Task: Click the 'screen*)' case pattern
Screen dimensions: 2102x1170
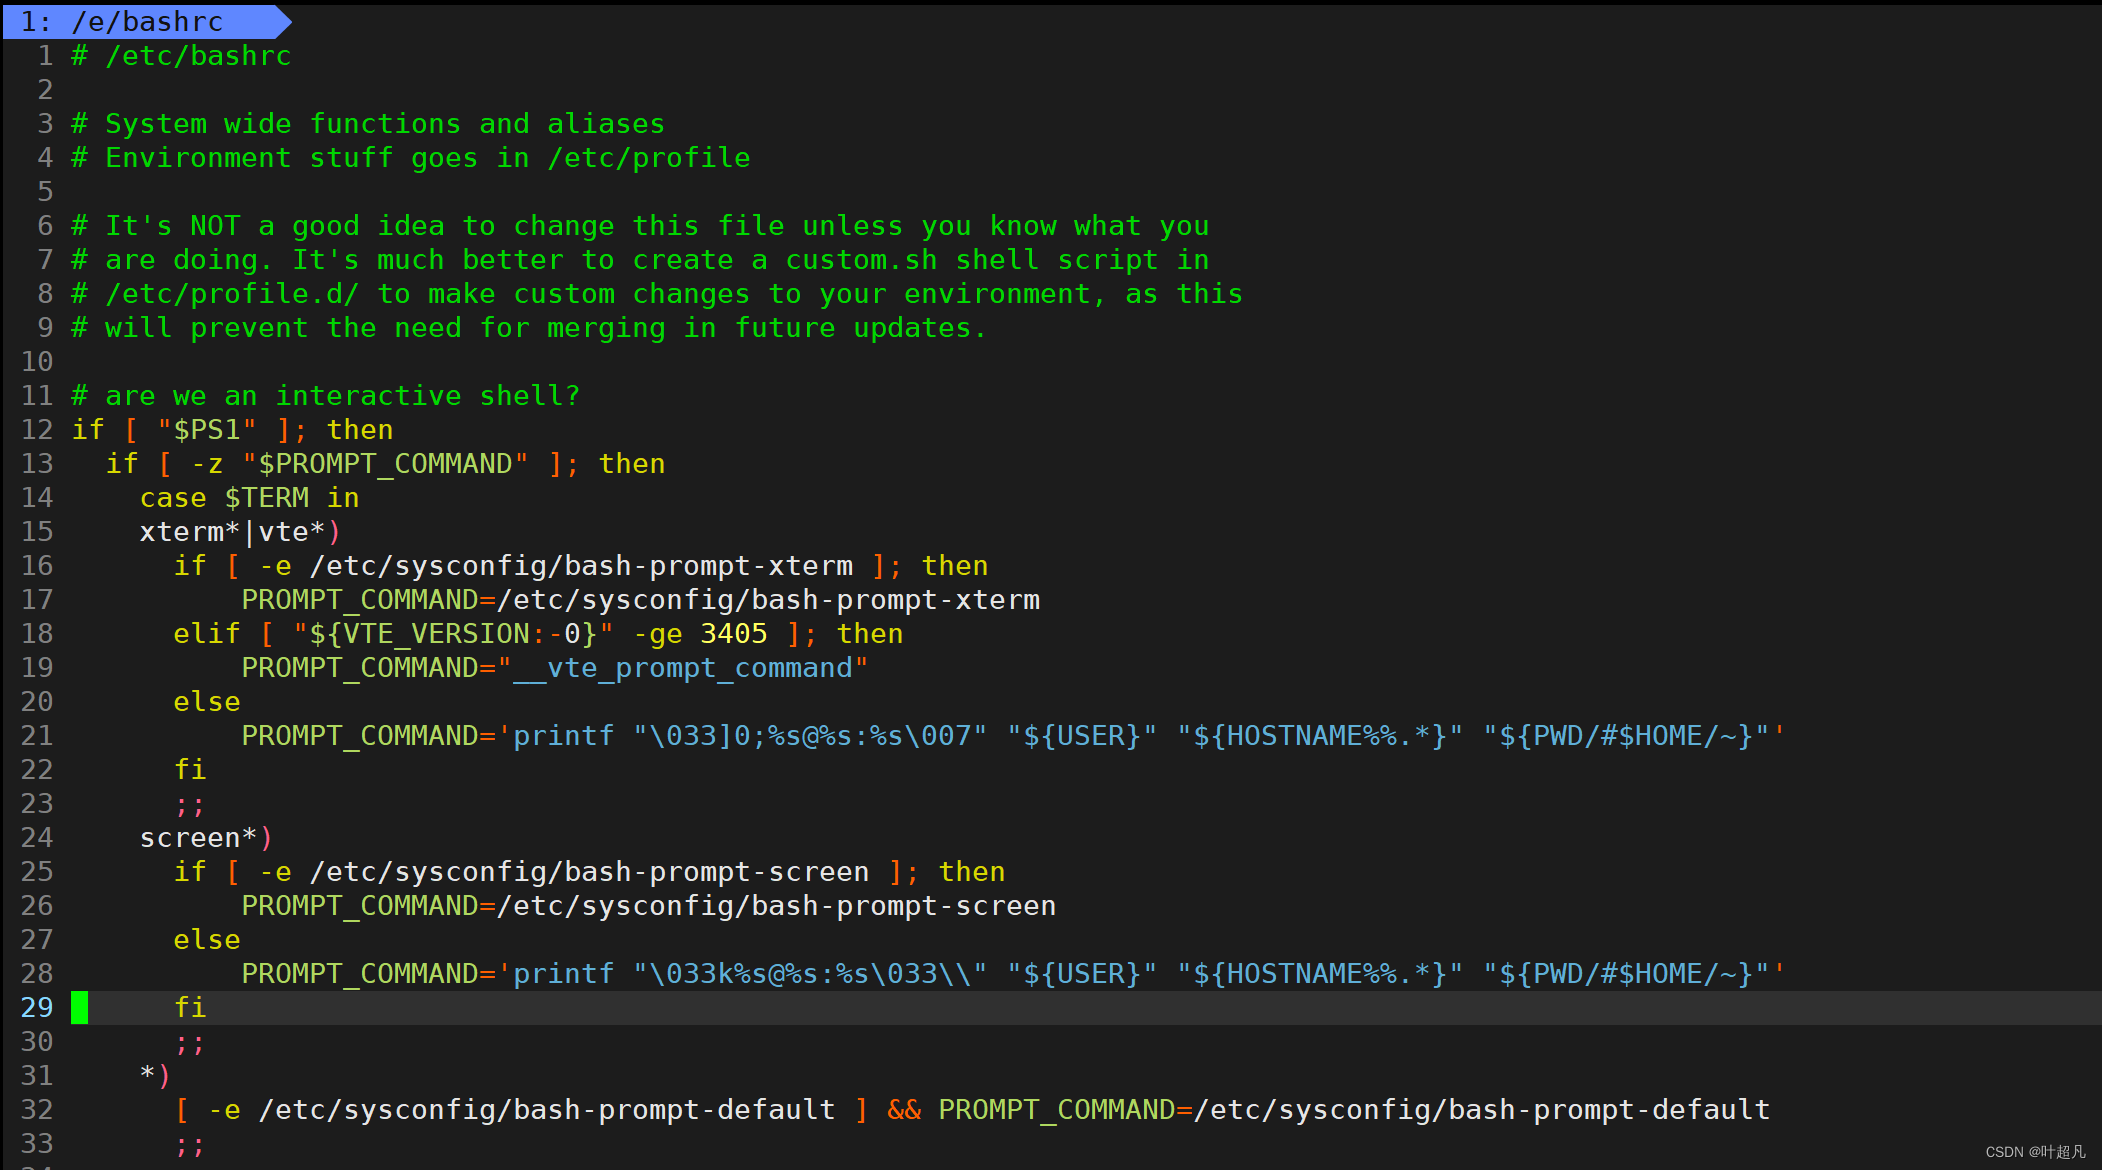Action: point(206,838)
